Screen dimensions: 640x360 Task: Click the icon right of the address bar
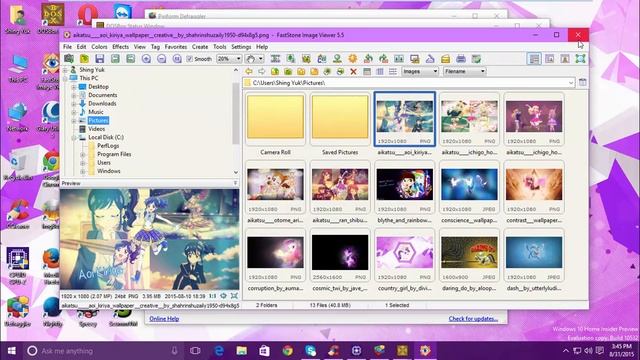[x=582, y=82]
